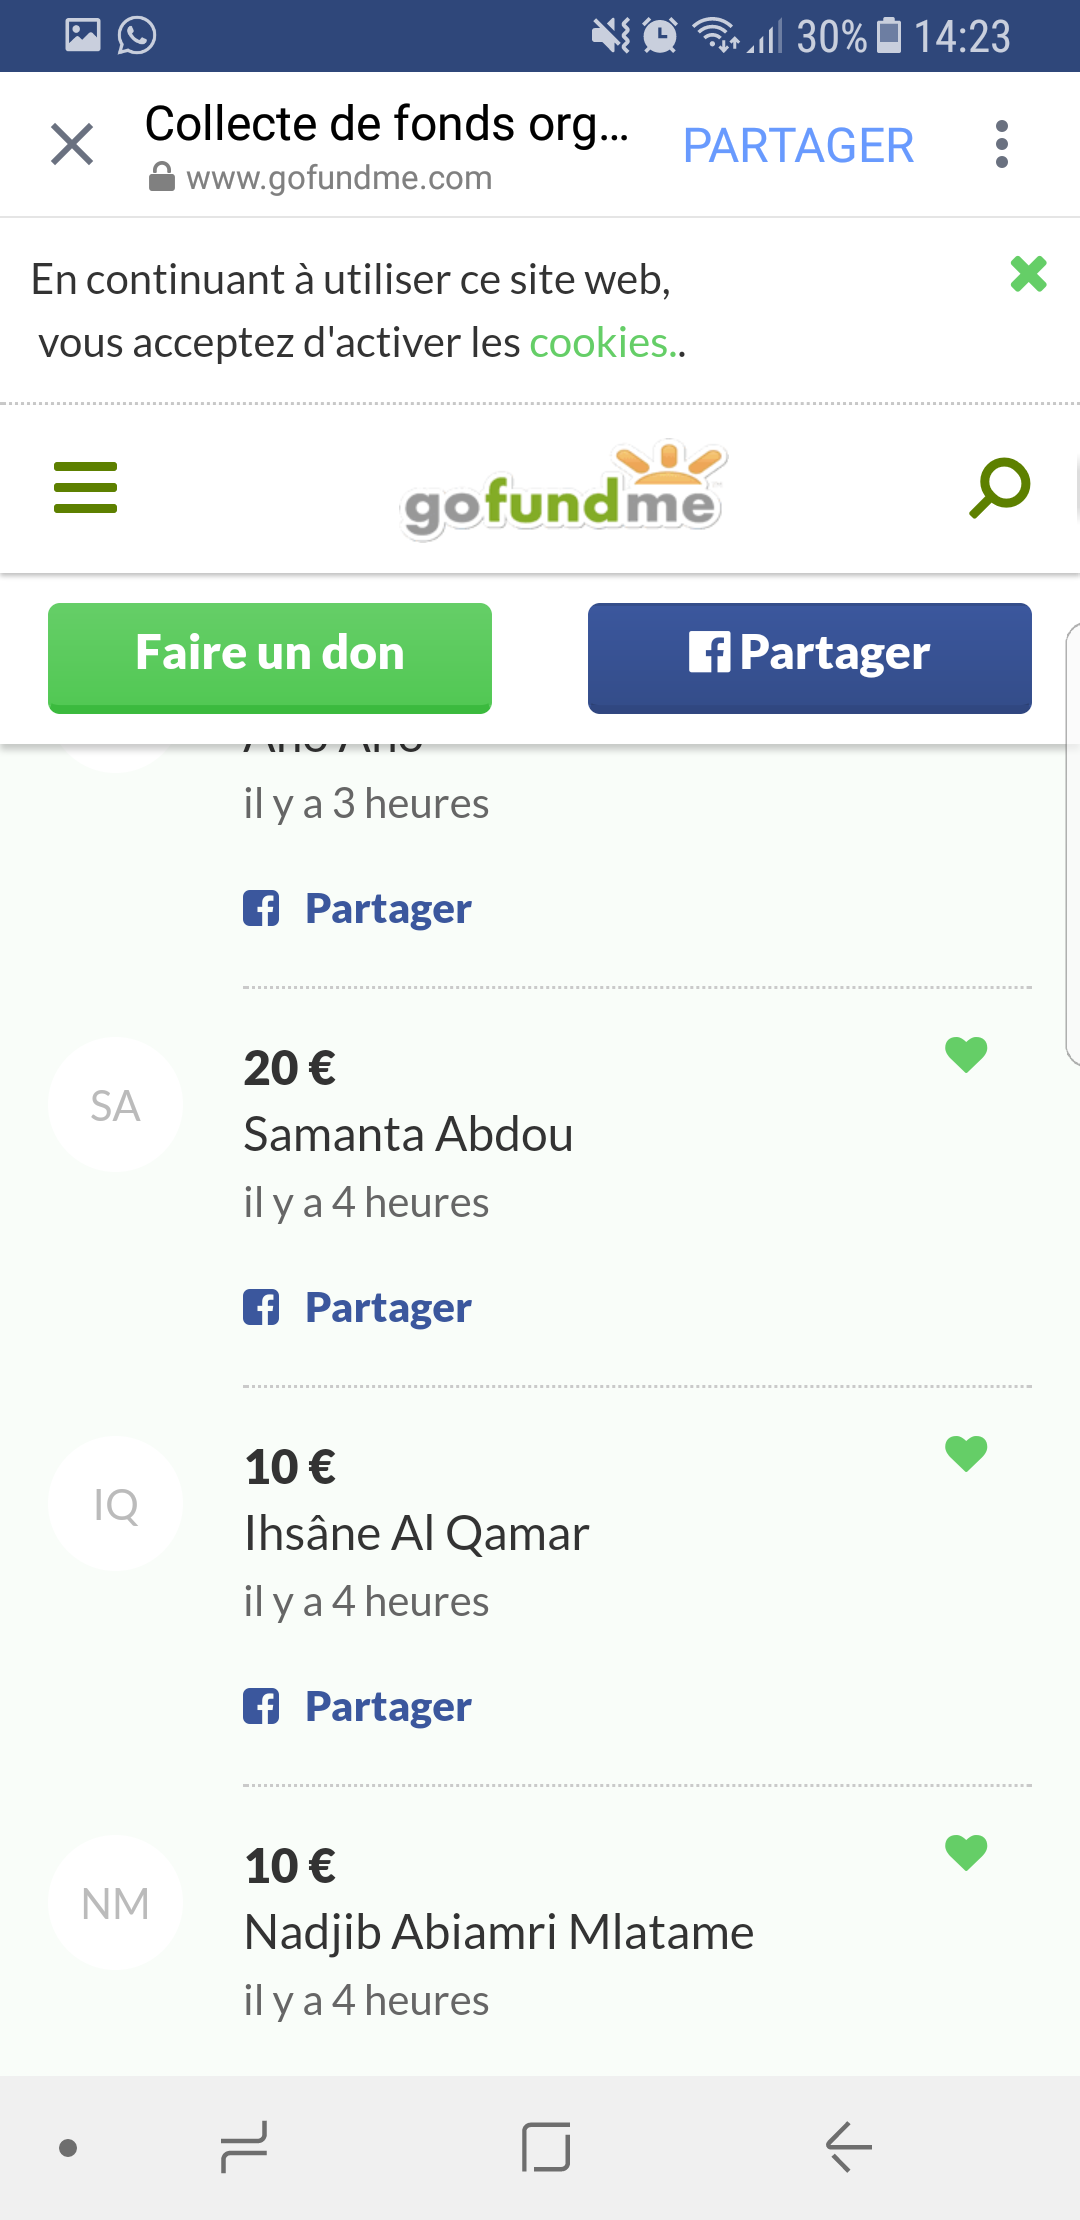Tap the NM donor avatar circle
Screen dimensions: 1080x2220
115,1903
